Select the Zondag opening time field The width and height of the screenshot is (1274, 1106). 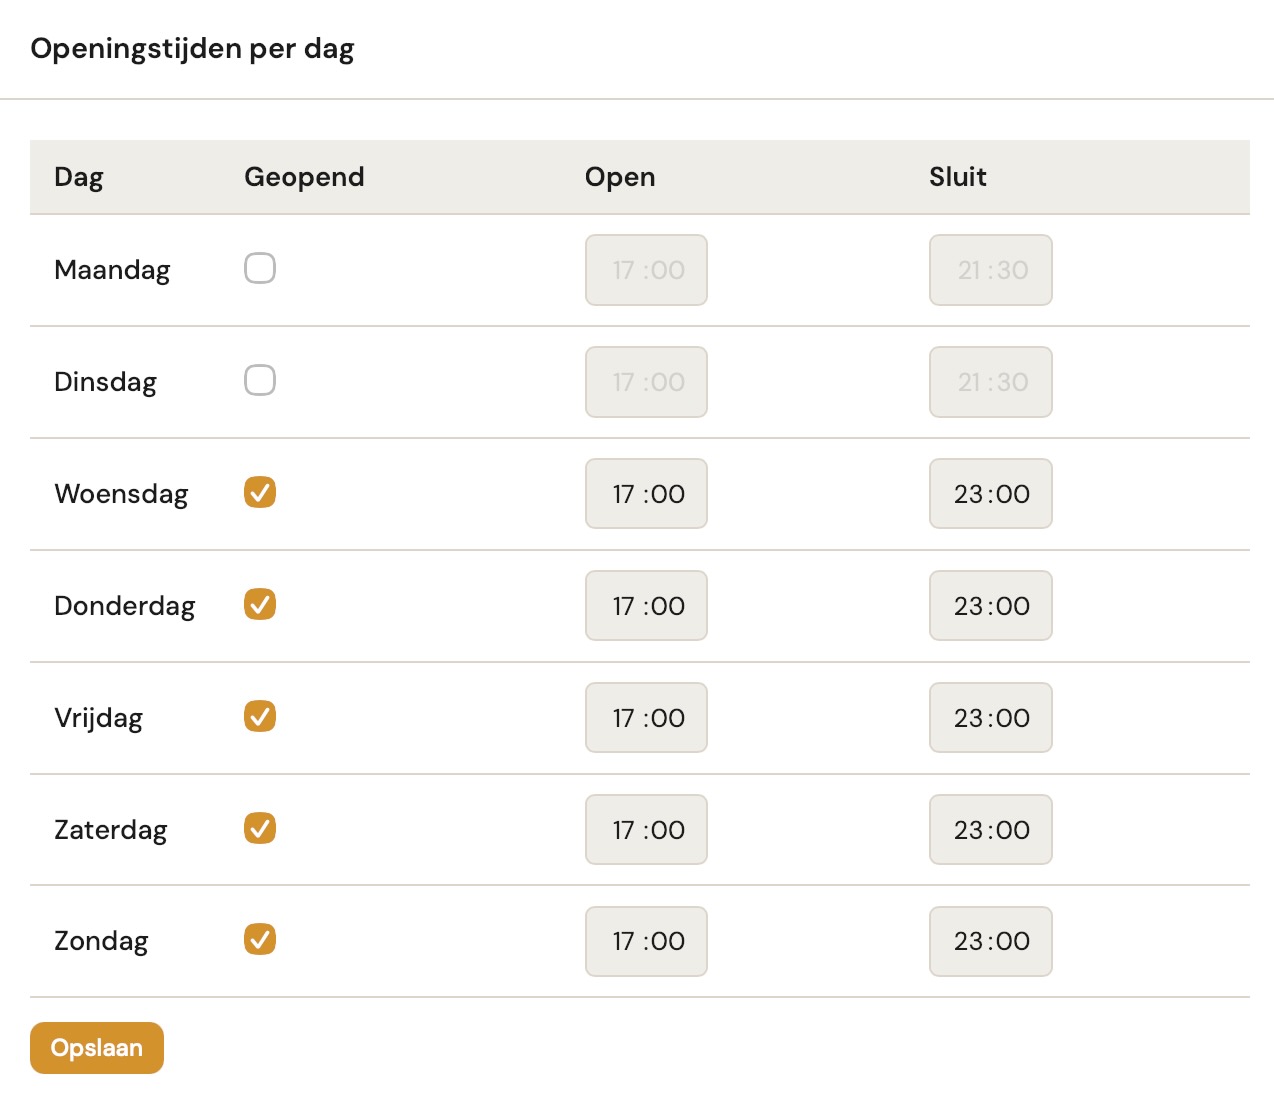[646, 940]
